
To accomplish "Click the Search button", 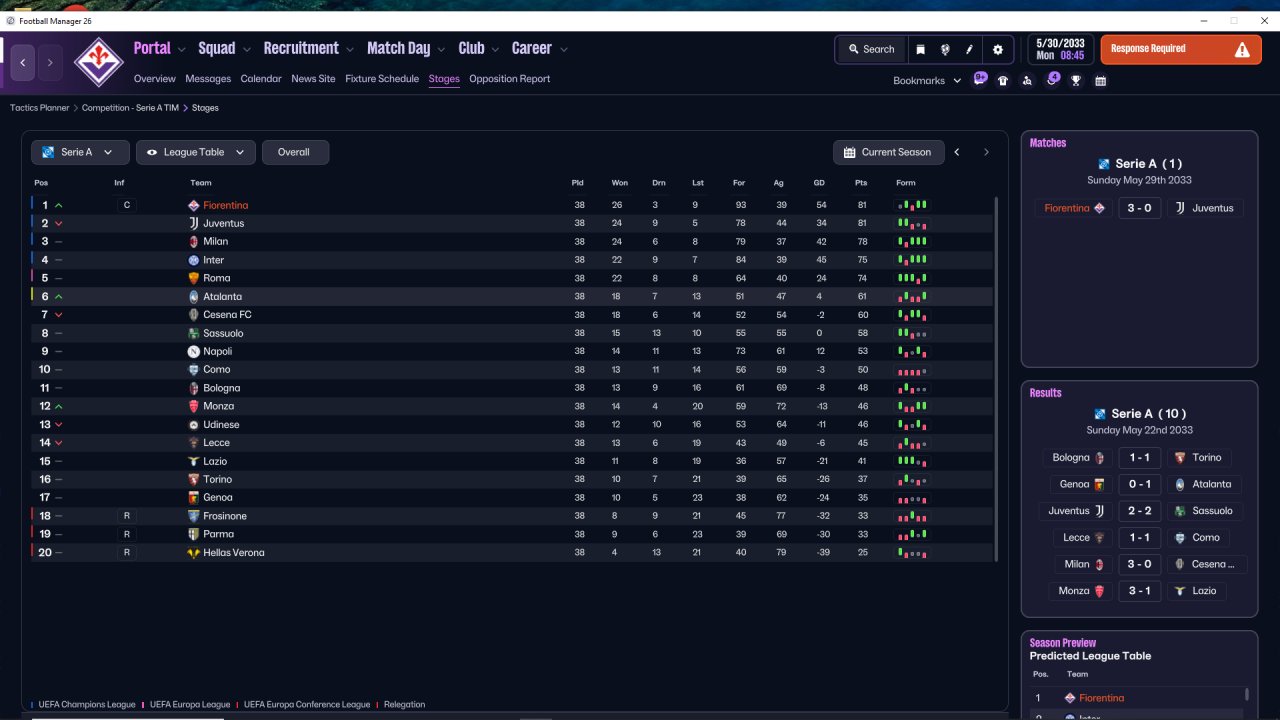I will pyautogui.click(x=870, y=49).
